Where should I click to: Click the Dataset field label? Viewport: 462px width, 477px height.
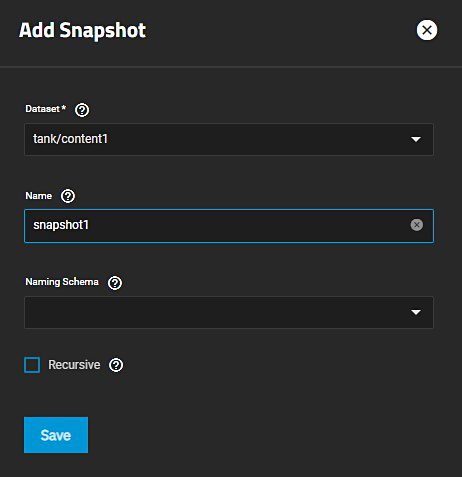(x=46, y=109)
